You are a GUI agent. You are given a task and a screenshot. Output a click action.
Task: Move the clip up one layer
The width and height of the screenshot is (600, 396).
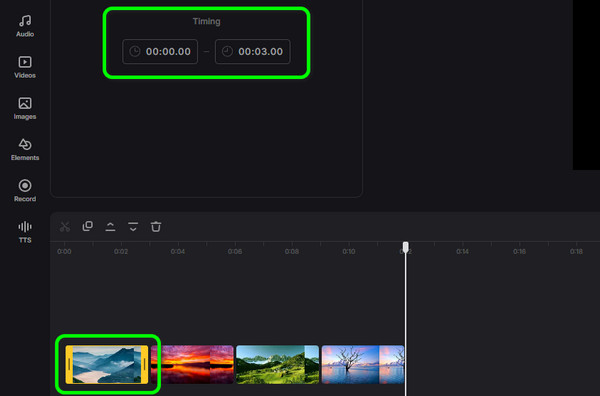(x=110, y=227)
